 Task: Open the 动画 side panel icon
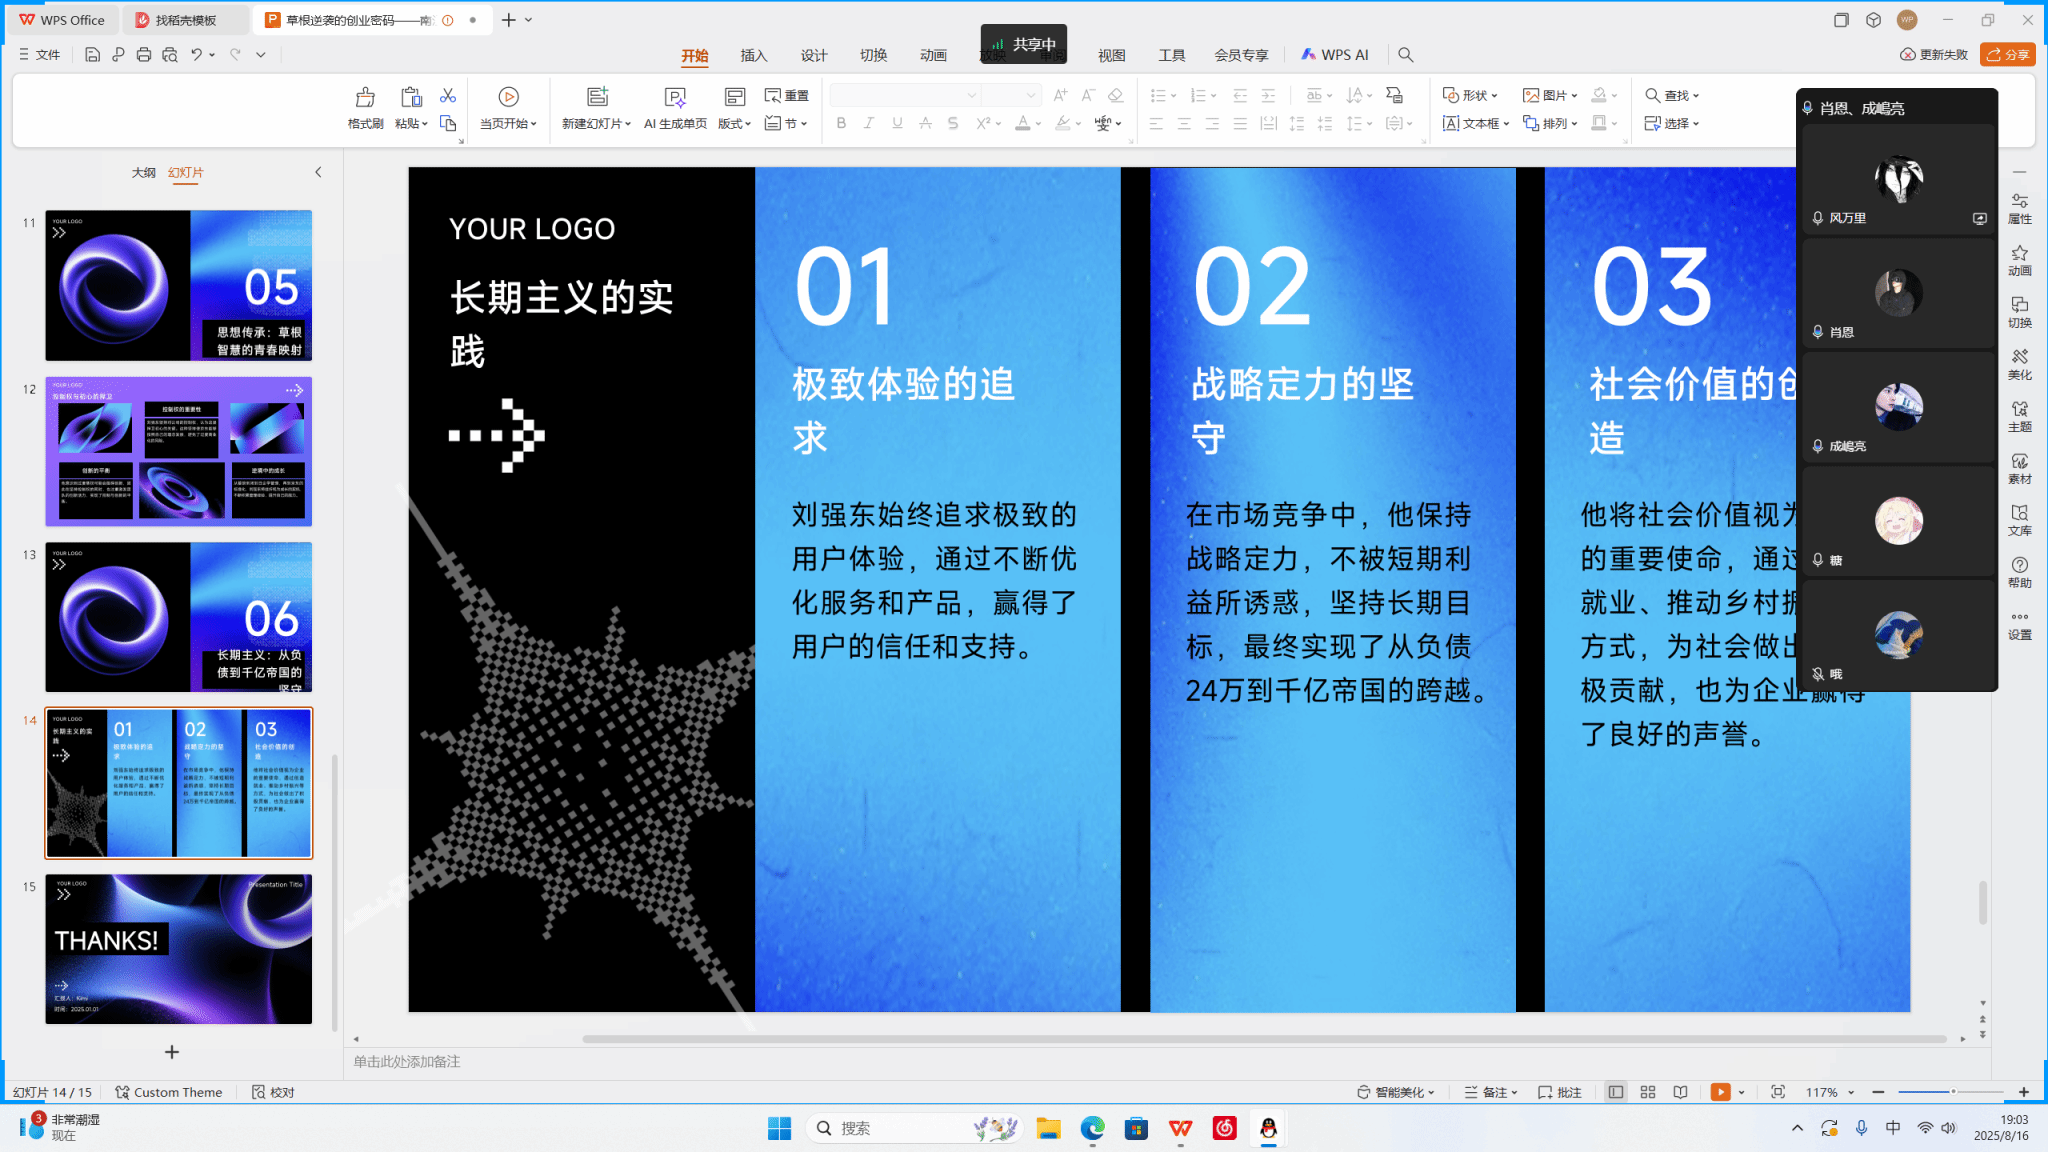point(2019,260)
